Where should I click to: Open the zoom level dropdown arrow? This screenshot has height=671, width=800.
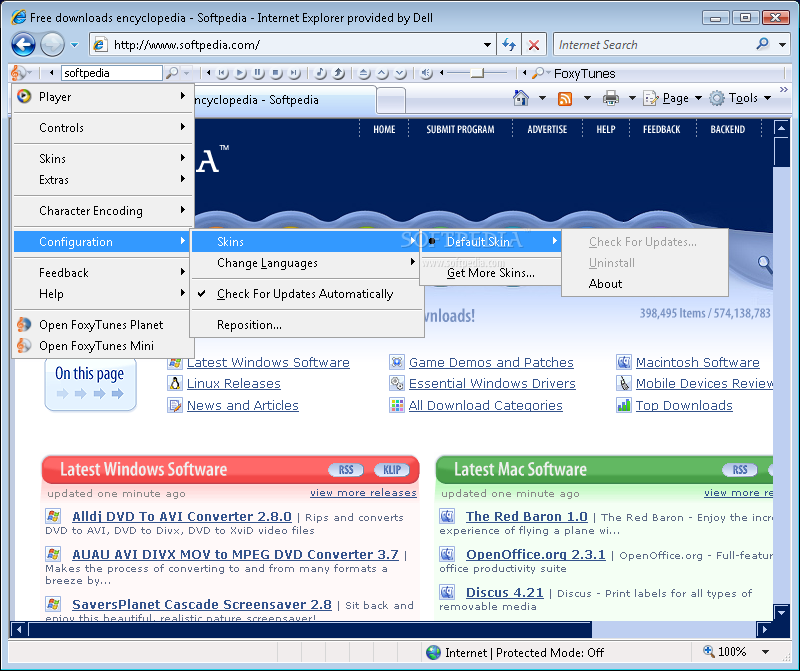click(x=765, y=652)
